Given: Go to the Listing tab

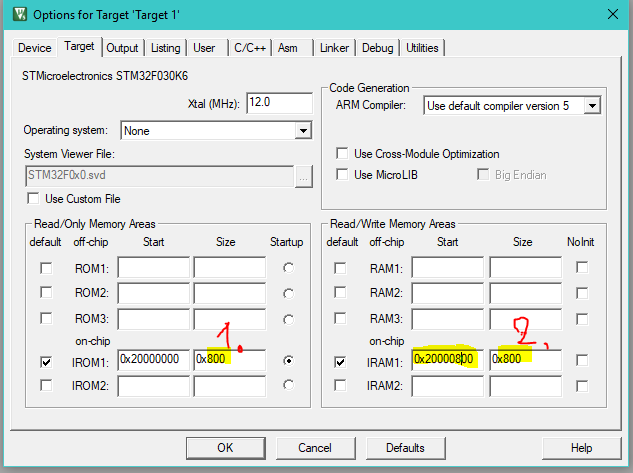Looking at the screenshot, I should (166, 48).
